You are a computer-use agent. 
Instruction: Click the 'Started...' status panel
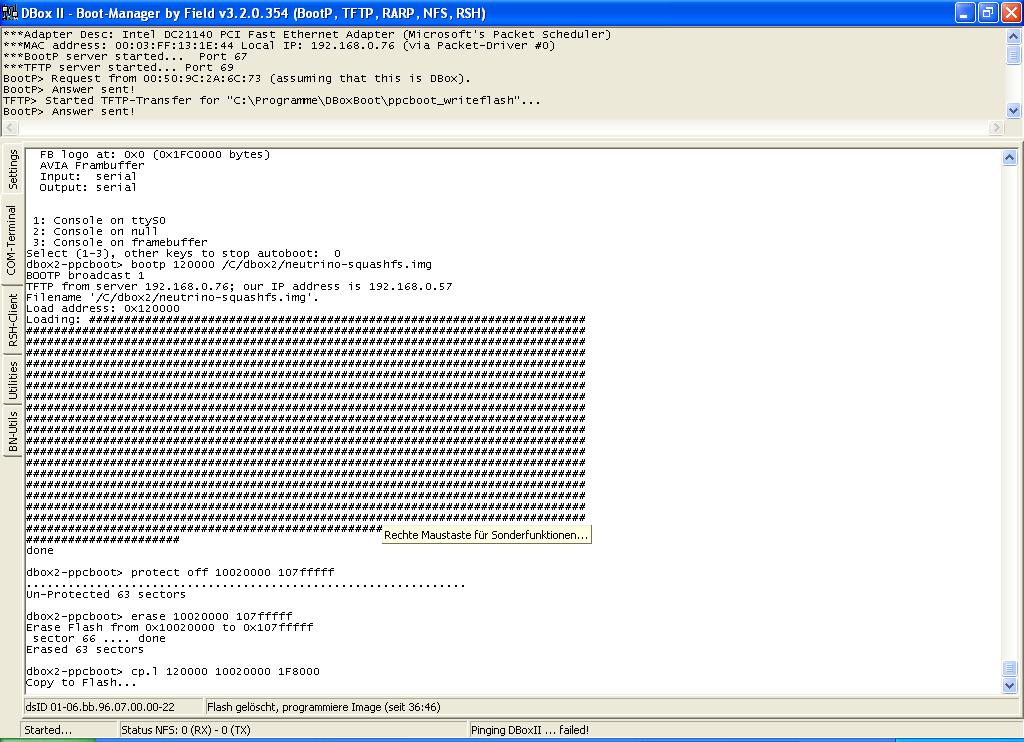point(69,730)
